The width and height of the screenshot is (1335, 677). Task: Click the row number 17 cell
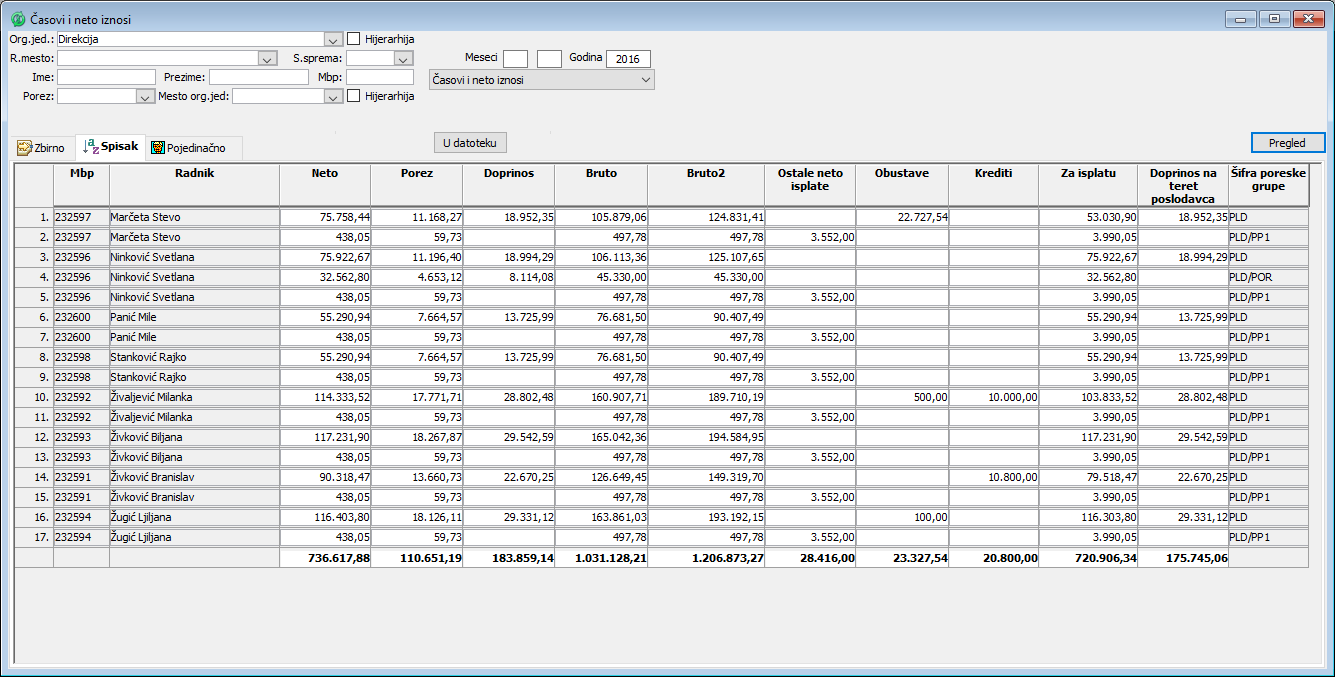coord(34,537)
